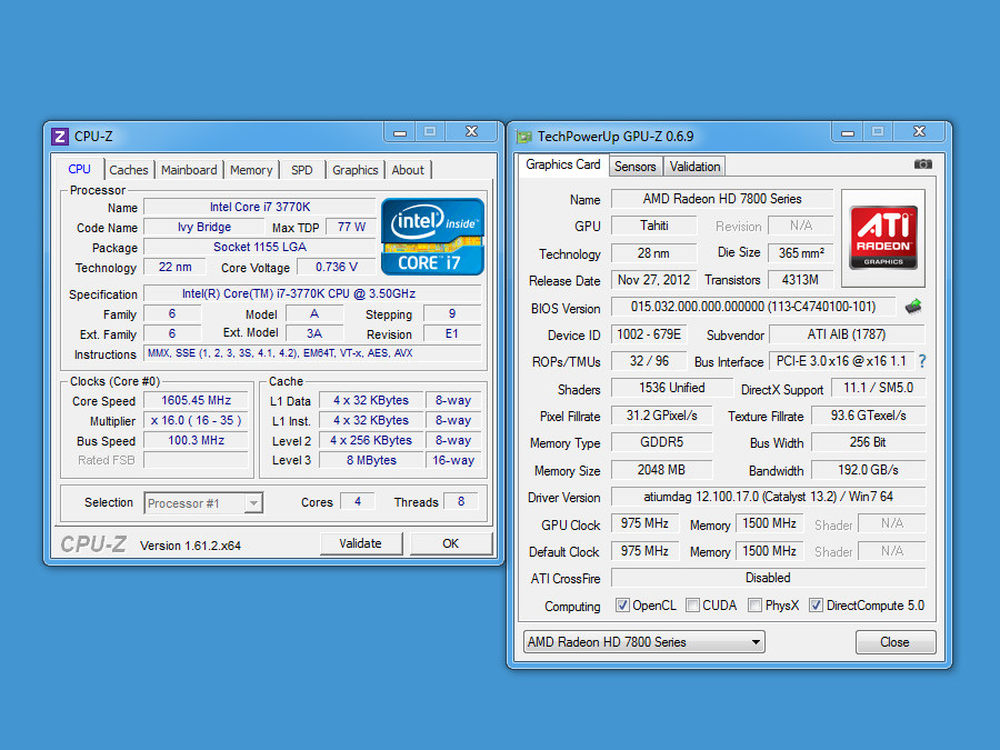The height and width of the screenshot is (750, 1000).
Task: Click the Cores value 4
Action: (357, 502)
